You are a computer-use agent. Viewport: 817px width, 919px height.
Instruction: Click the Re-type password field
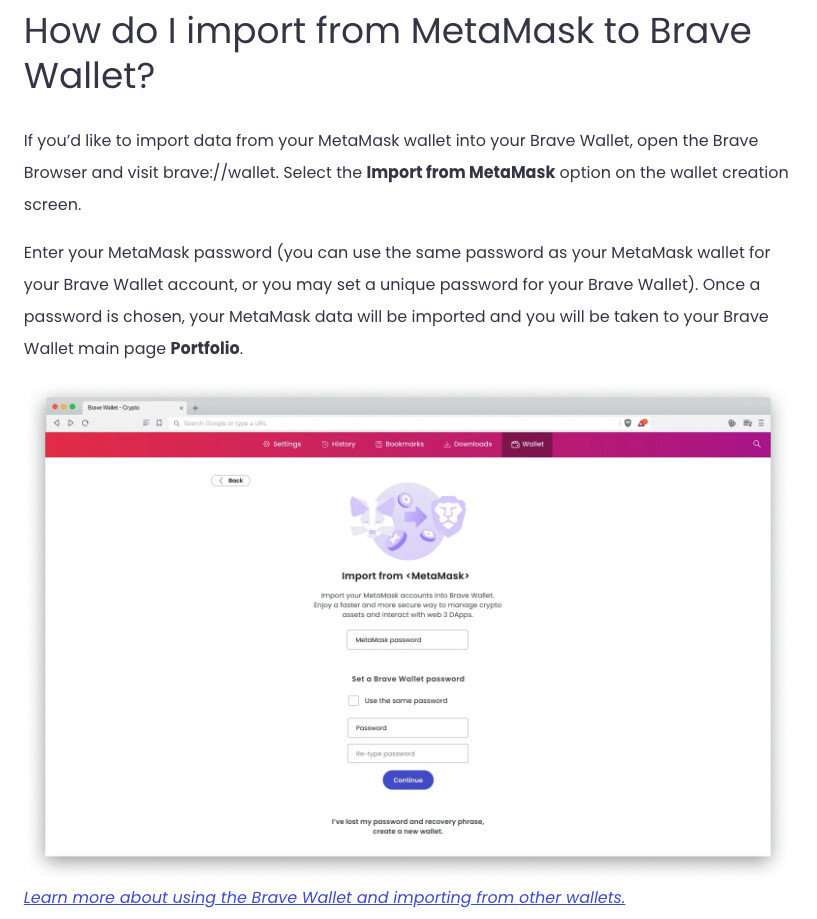coord(408,754)
